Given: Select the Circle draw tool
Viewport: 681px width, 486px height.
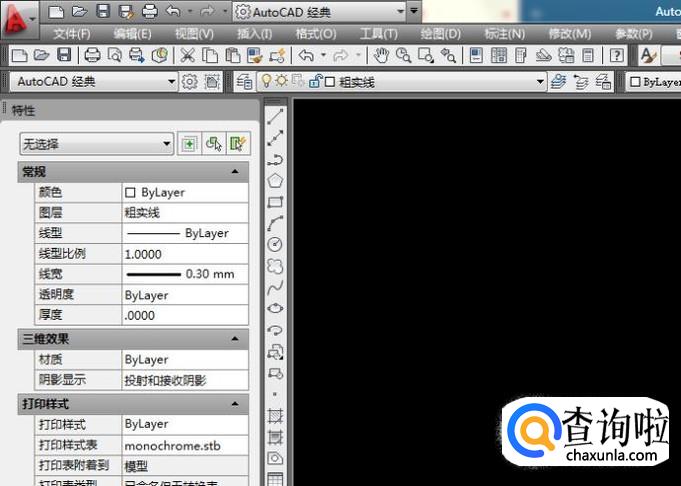Looking at the screenshot, I should point(275,245).
